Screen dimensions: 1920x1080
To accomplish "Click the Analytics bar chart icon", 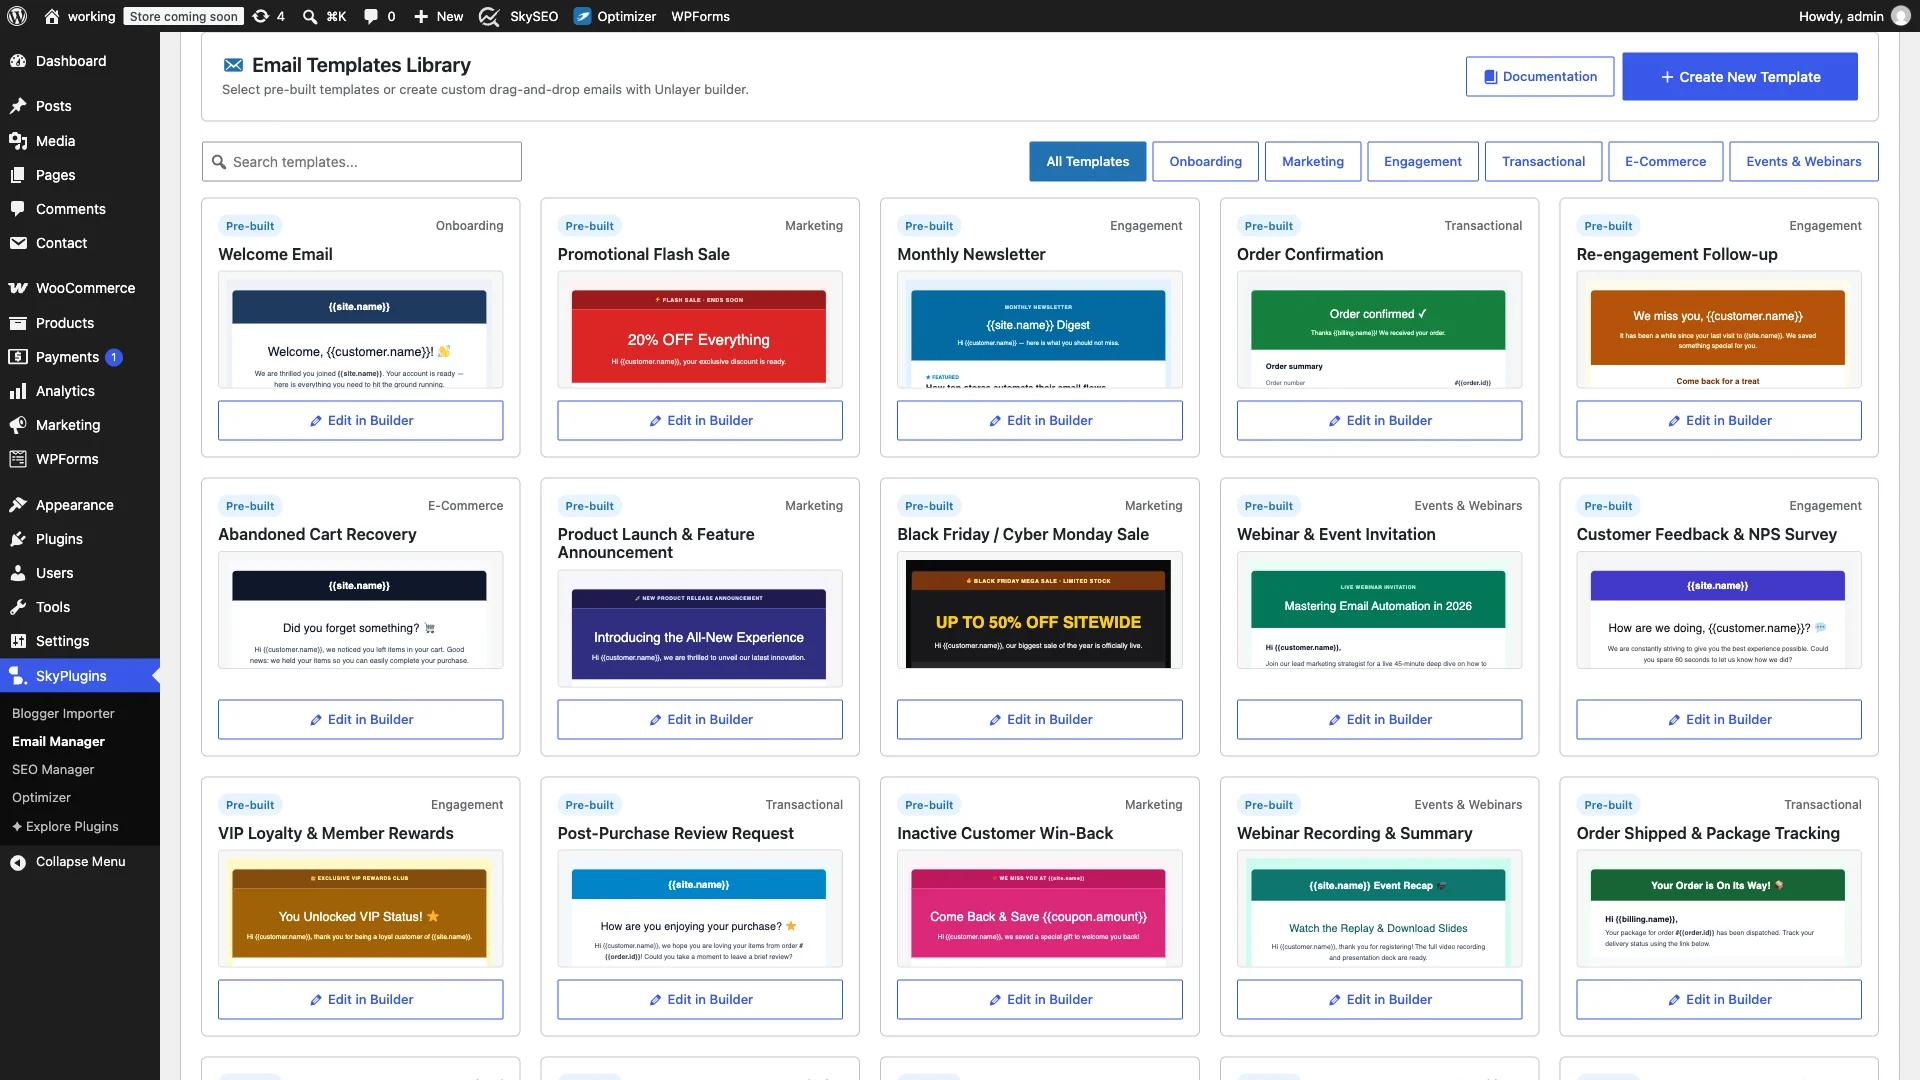I will [x=18, y=391].
